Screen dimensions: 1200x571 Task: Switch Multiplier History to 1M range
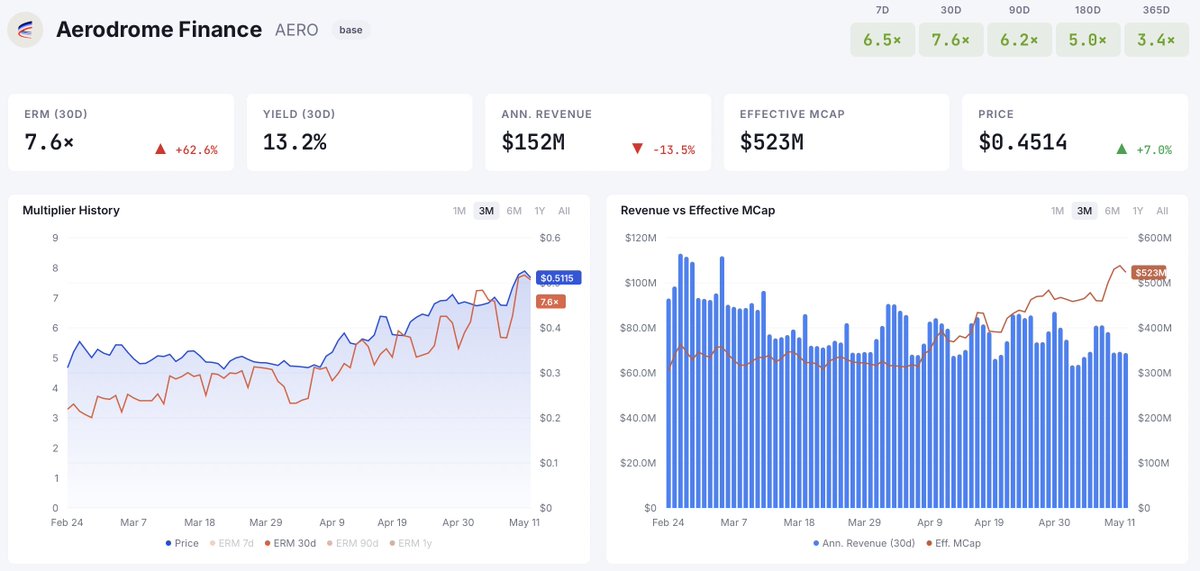point(459,211)
